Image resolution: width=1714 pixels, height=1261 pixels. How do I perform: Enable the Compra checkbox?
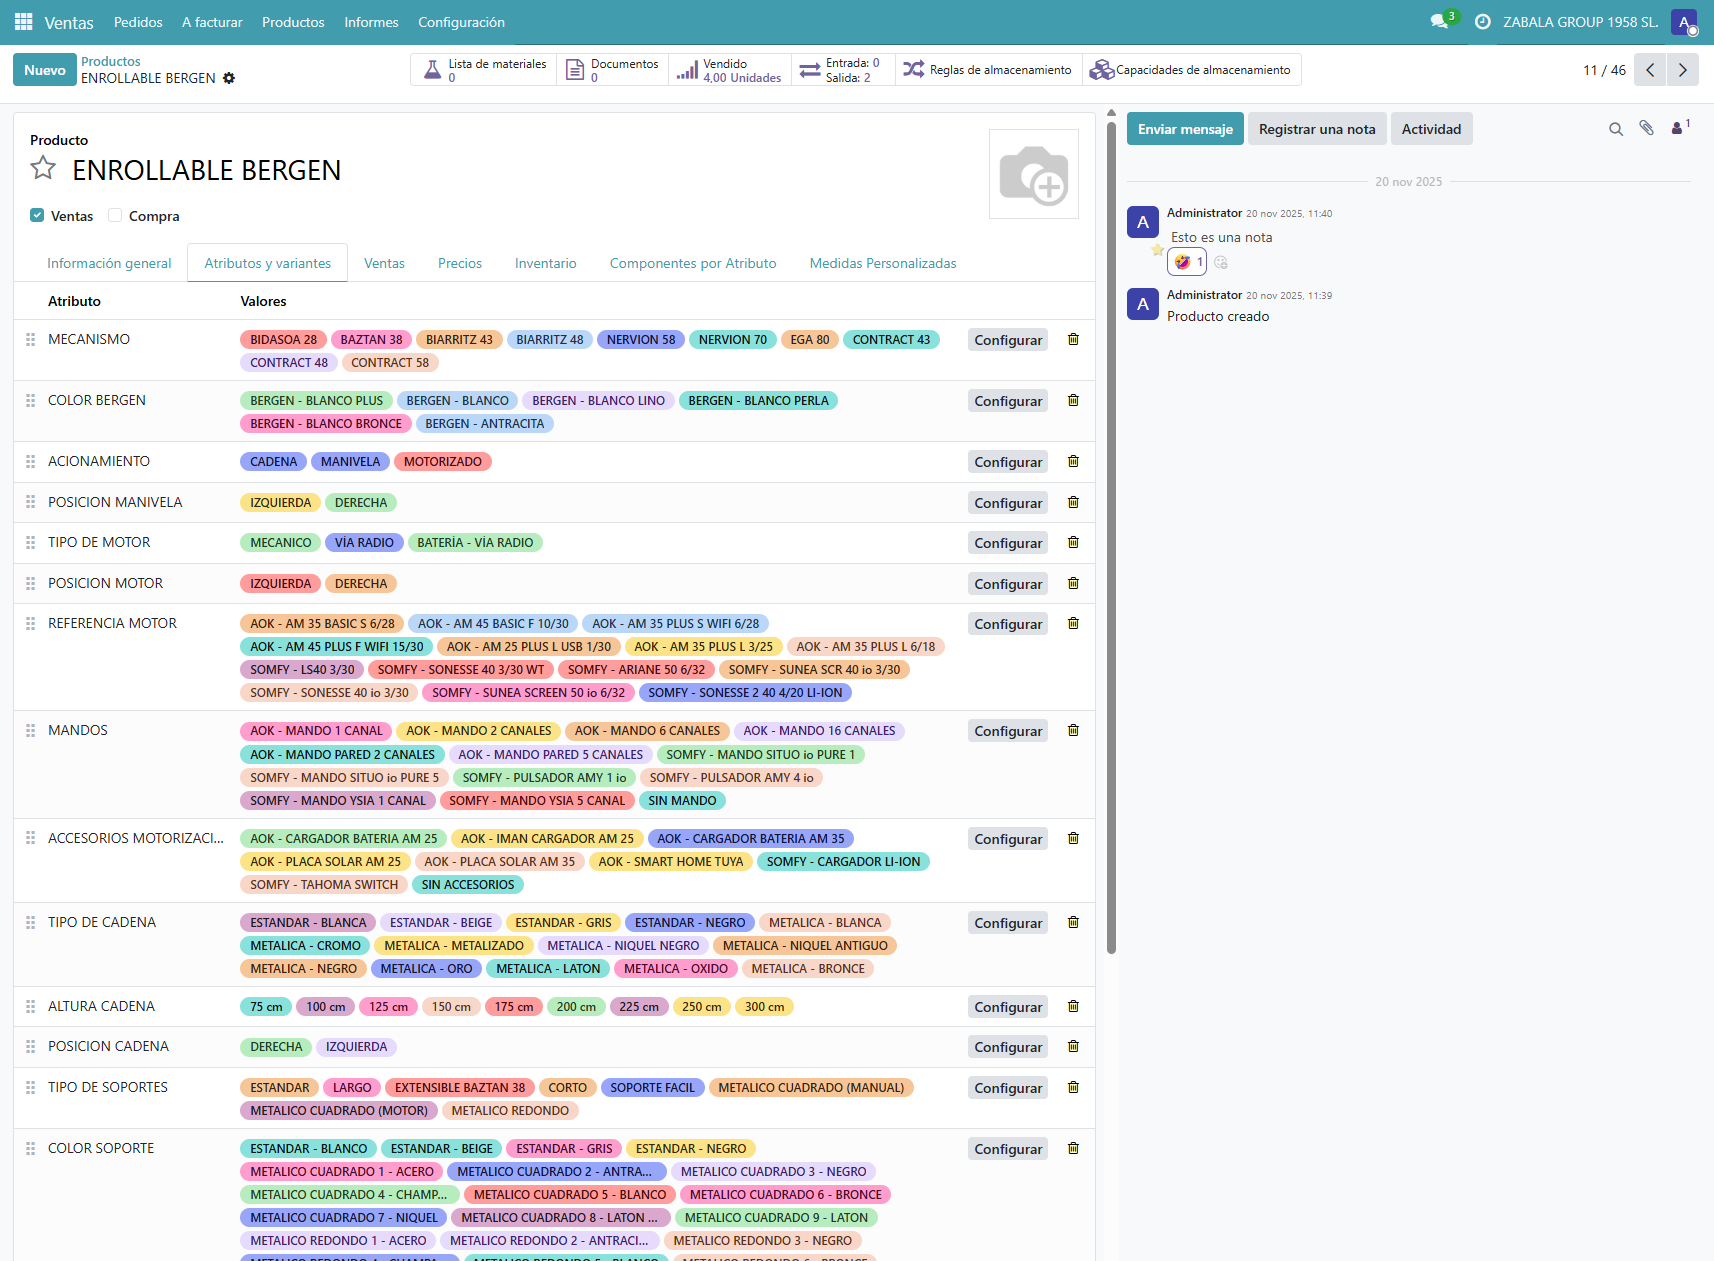tap(115, 215)
